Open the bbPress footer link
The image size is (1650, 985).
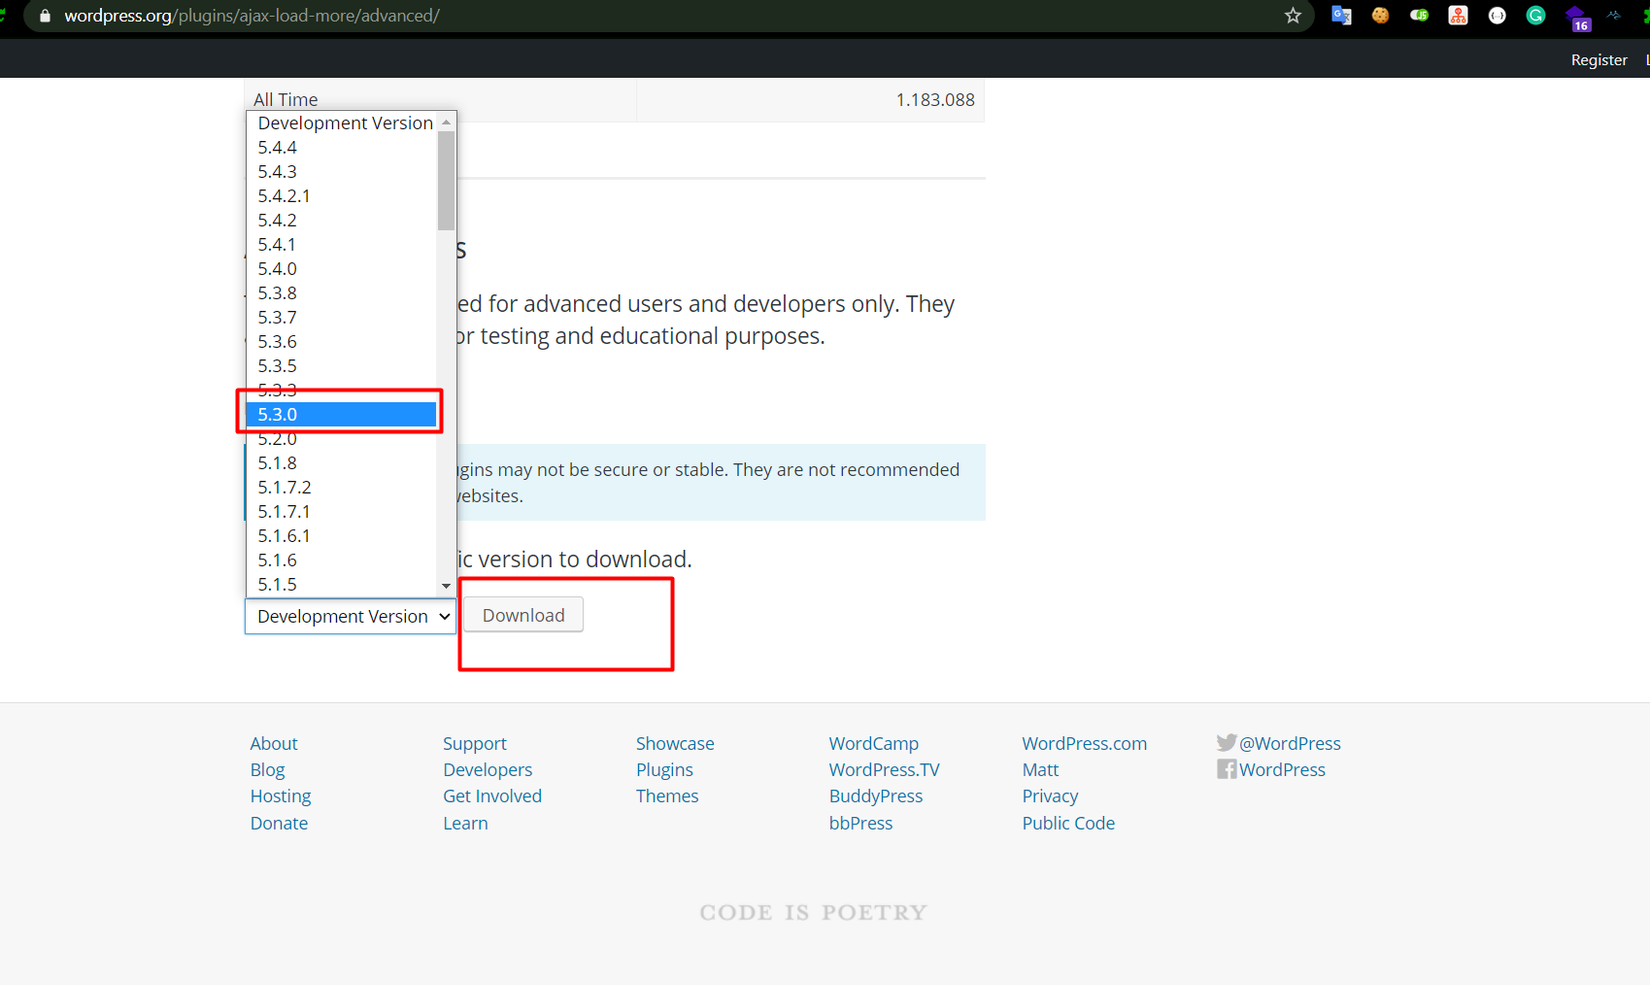tap(861, 823)
